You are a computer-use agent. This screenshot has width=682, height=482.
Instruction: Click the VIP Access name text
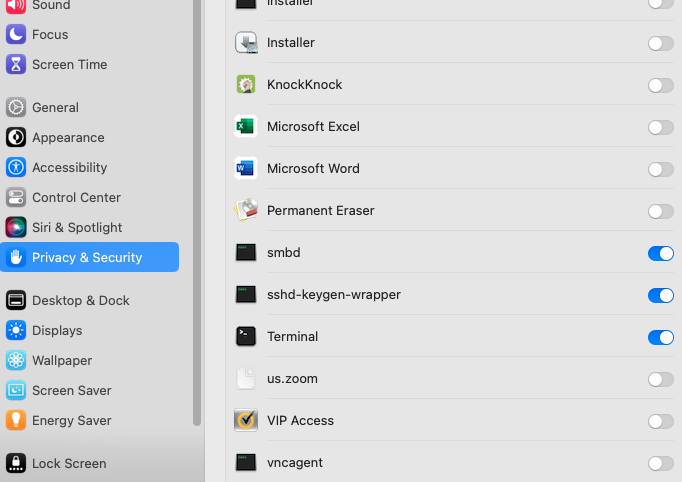pyautogui.click(x=301, y=421)
